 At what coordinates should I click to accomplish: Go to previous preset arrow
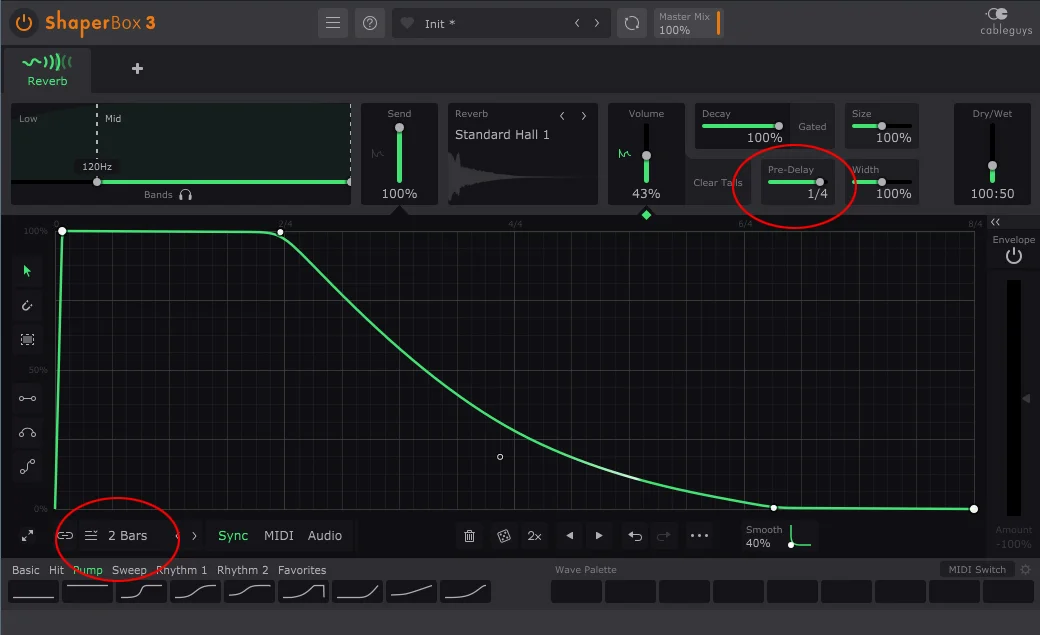click(x=577, y=23)
